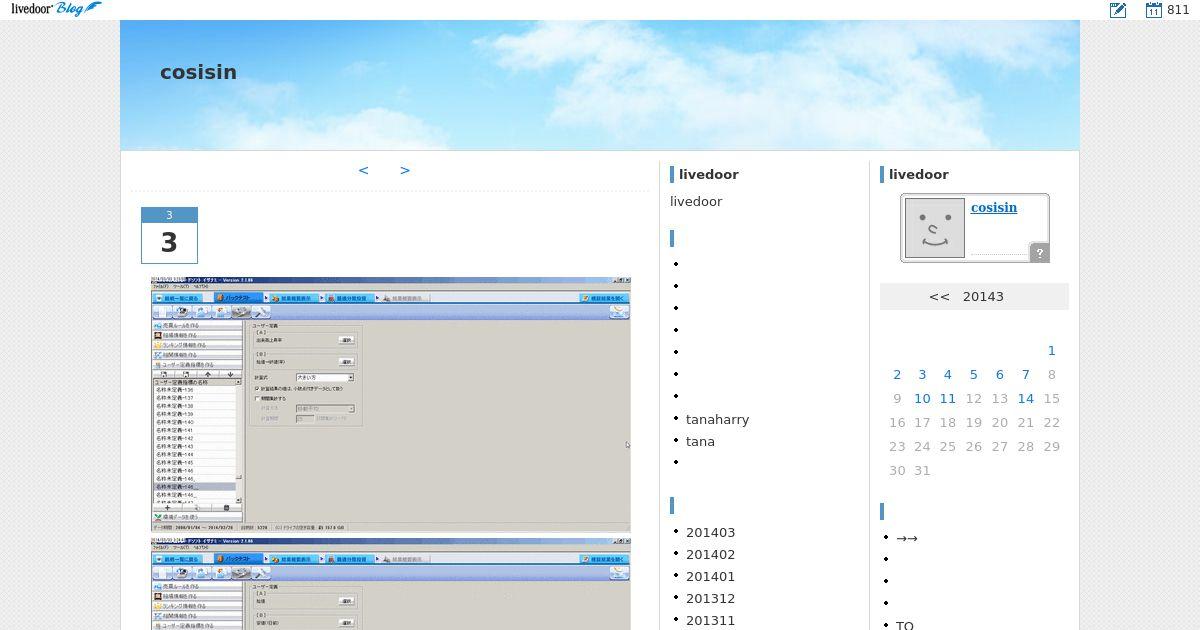Viewport: 1200px width, 630px height.
Task: Select calendar day 2
Action: pyautogui.click(x=897, y=374)
